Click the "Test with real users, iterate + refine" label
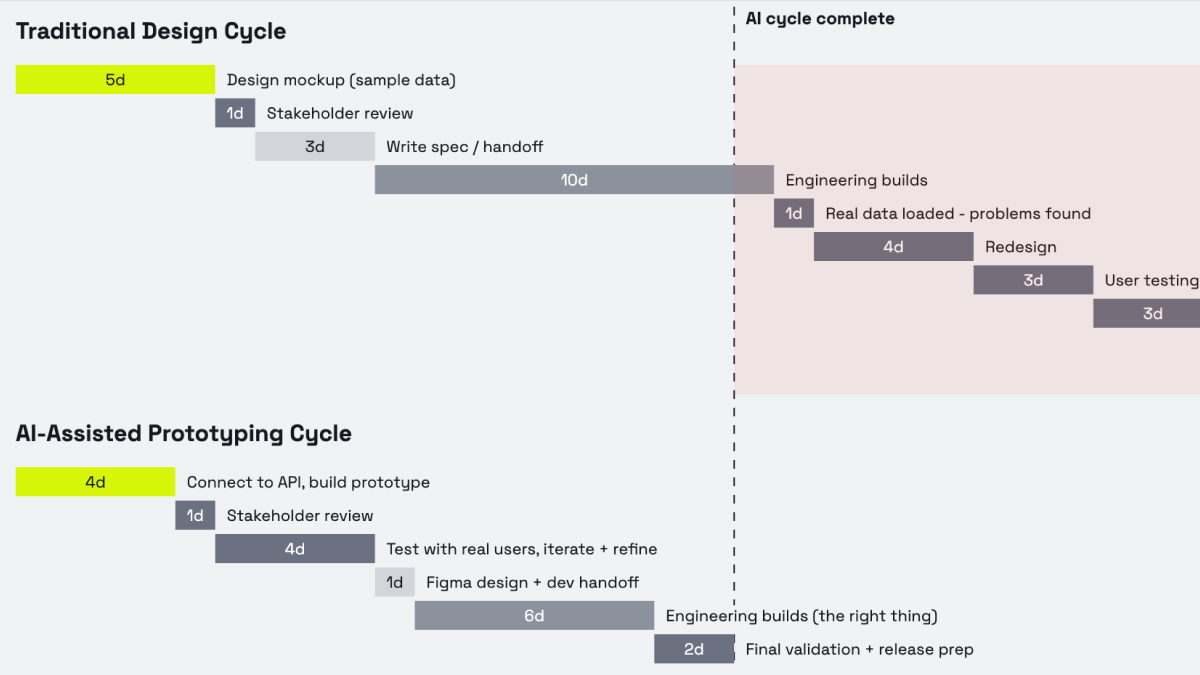The image size is (1200, 675). pyautogui.click(x=522, y=549)
